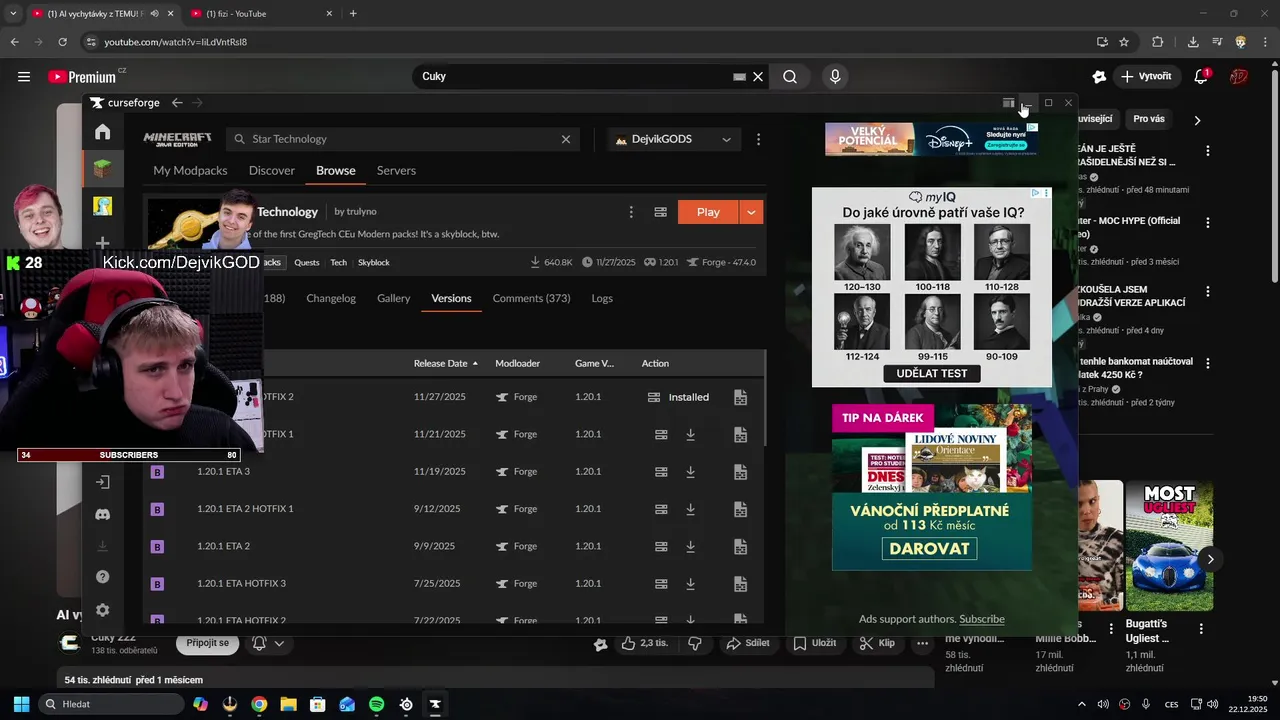
Task: Click the CurseForge sign-in icon
Action: click(102, 482)
